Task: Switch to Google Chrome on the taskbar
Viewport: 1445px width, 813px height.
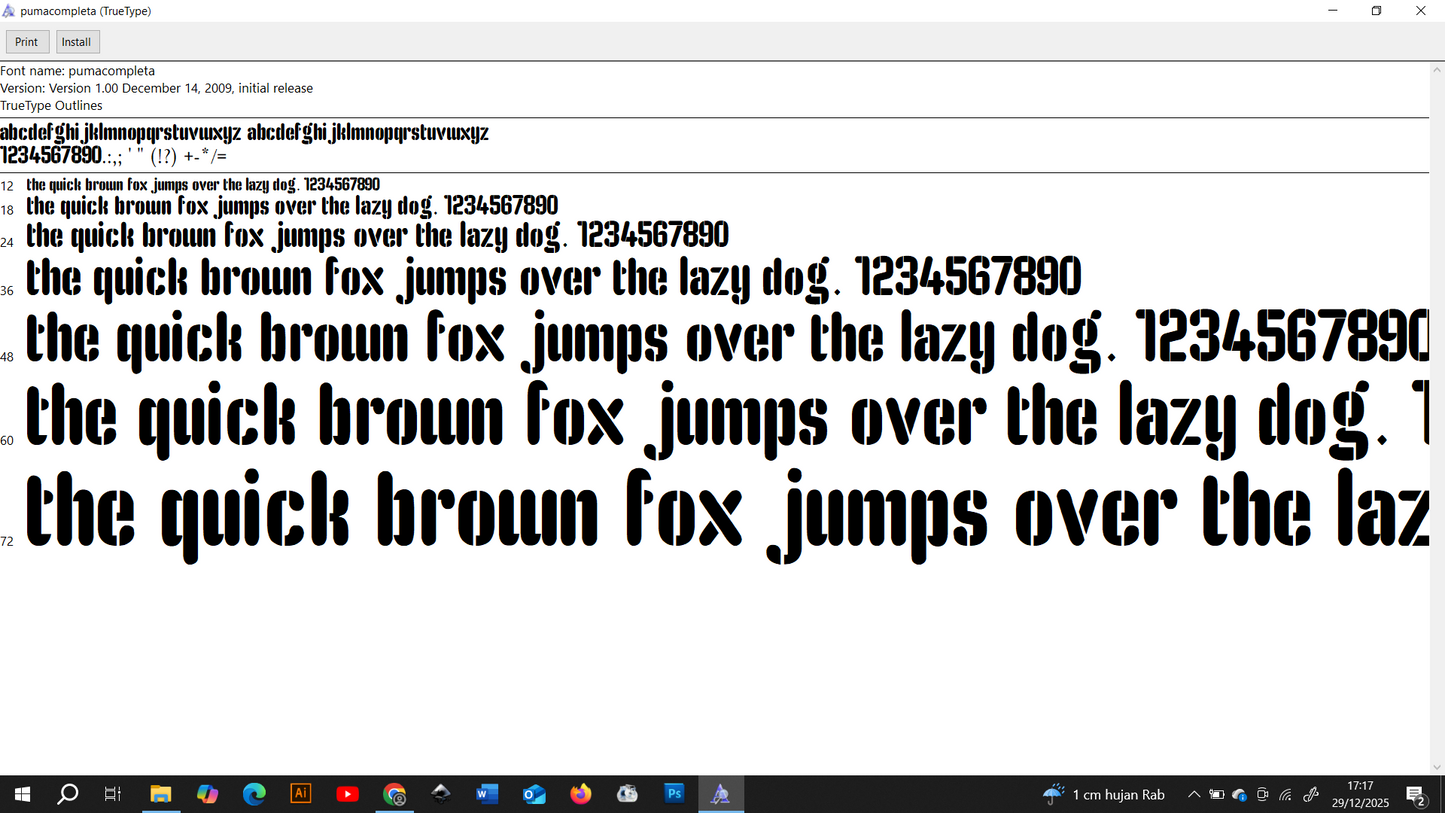Action: (395, 794)
